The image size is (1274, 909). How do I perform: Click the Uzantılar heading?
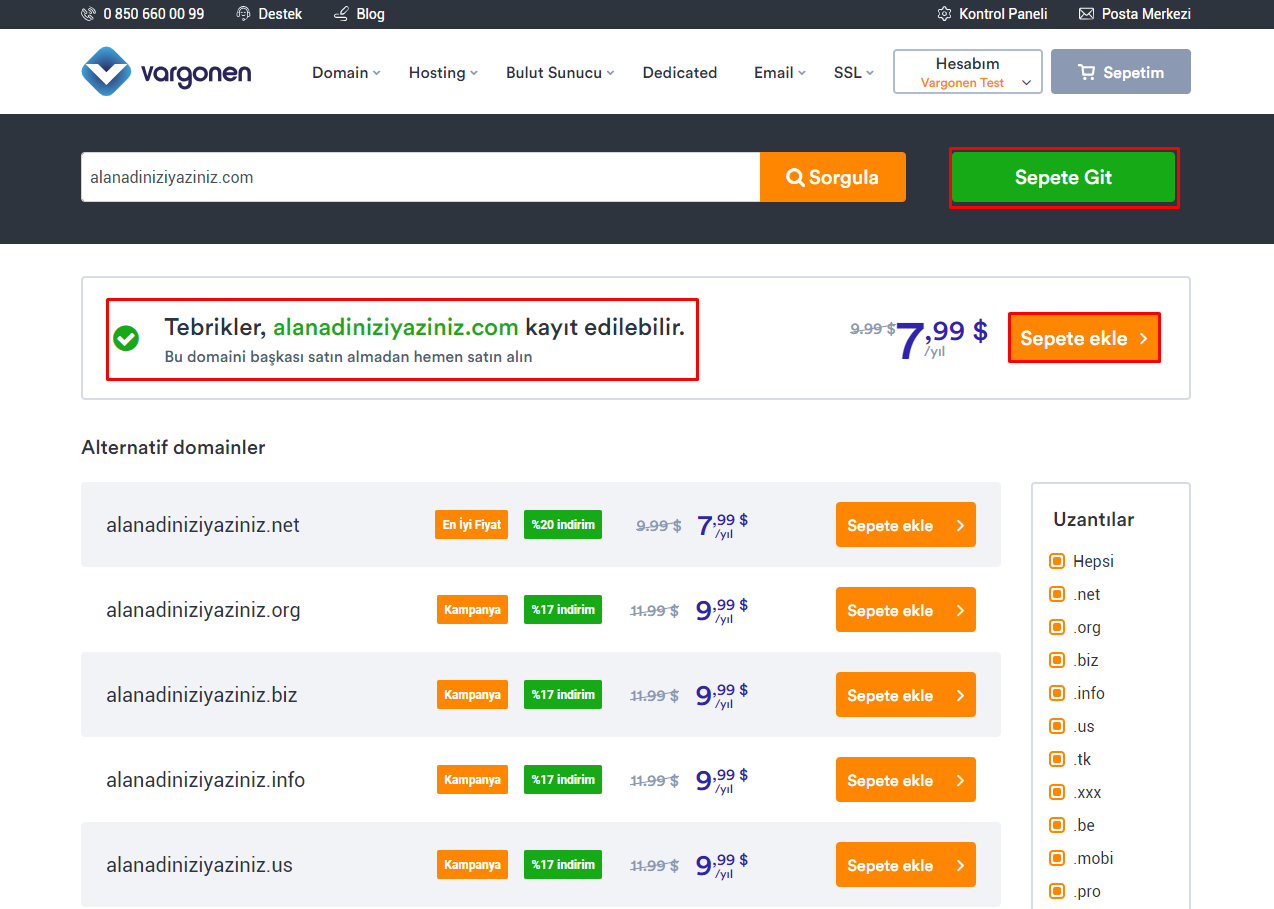(1094, 519)
